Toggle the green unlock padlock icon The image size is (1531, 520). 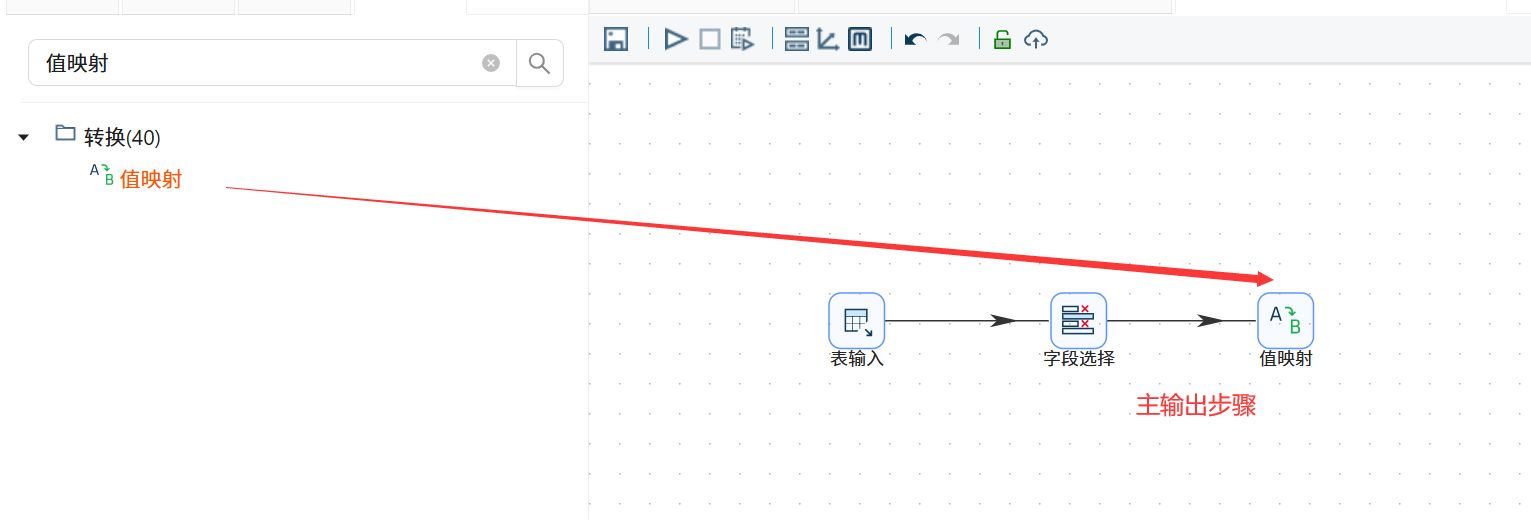point(1002,40)
